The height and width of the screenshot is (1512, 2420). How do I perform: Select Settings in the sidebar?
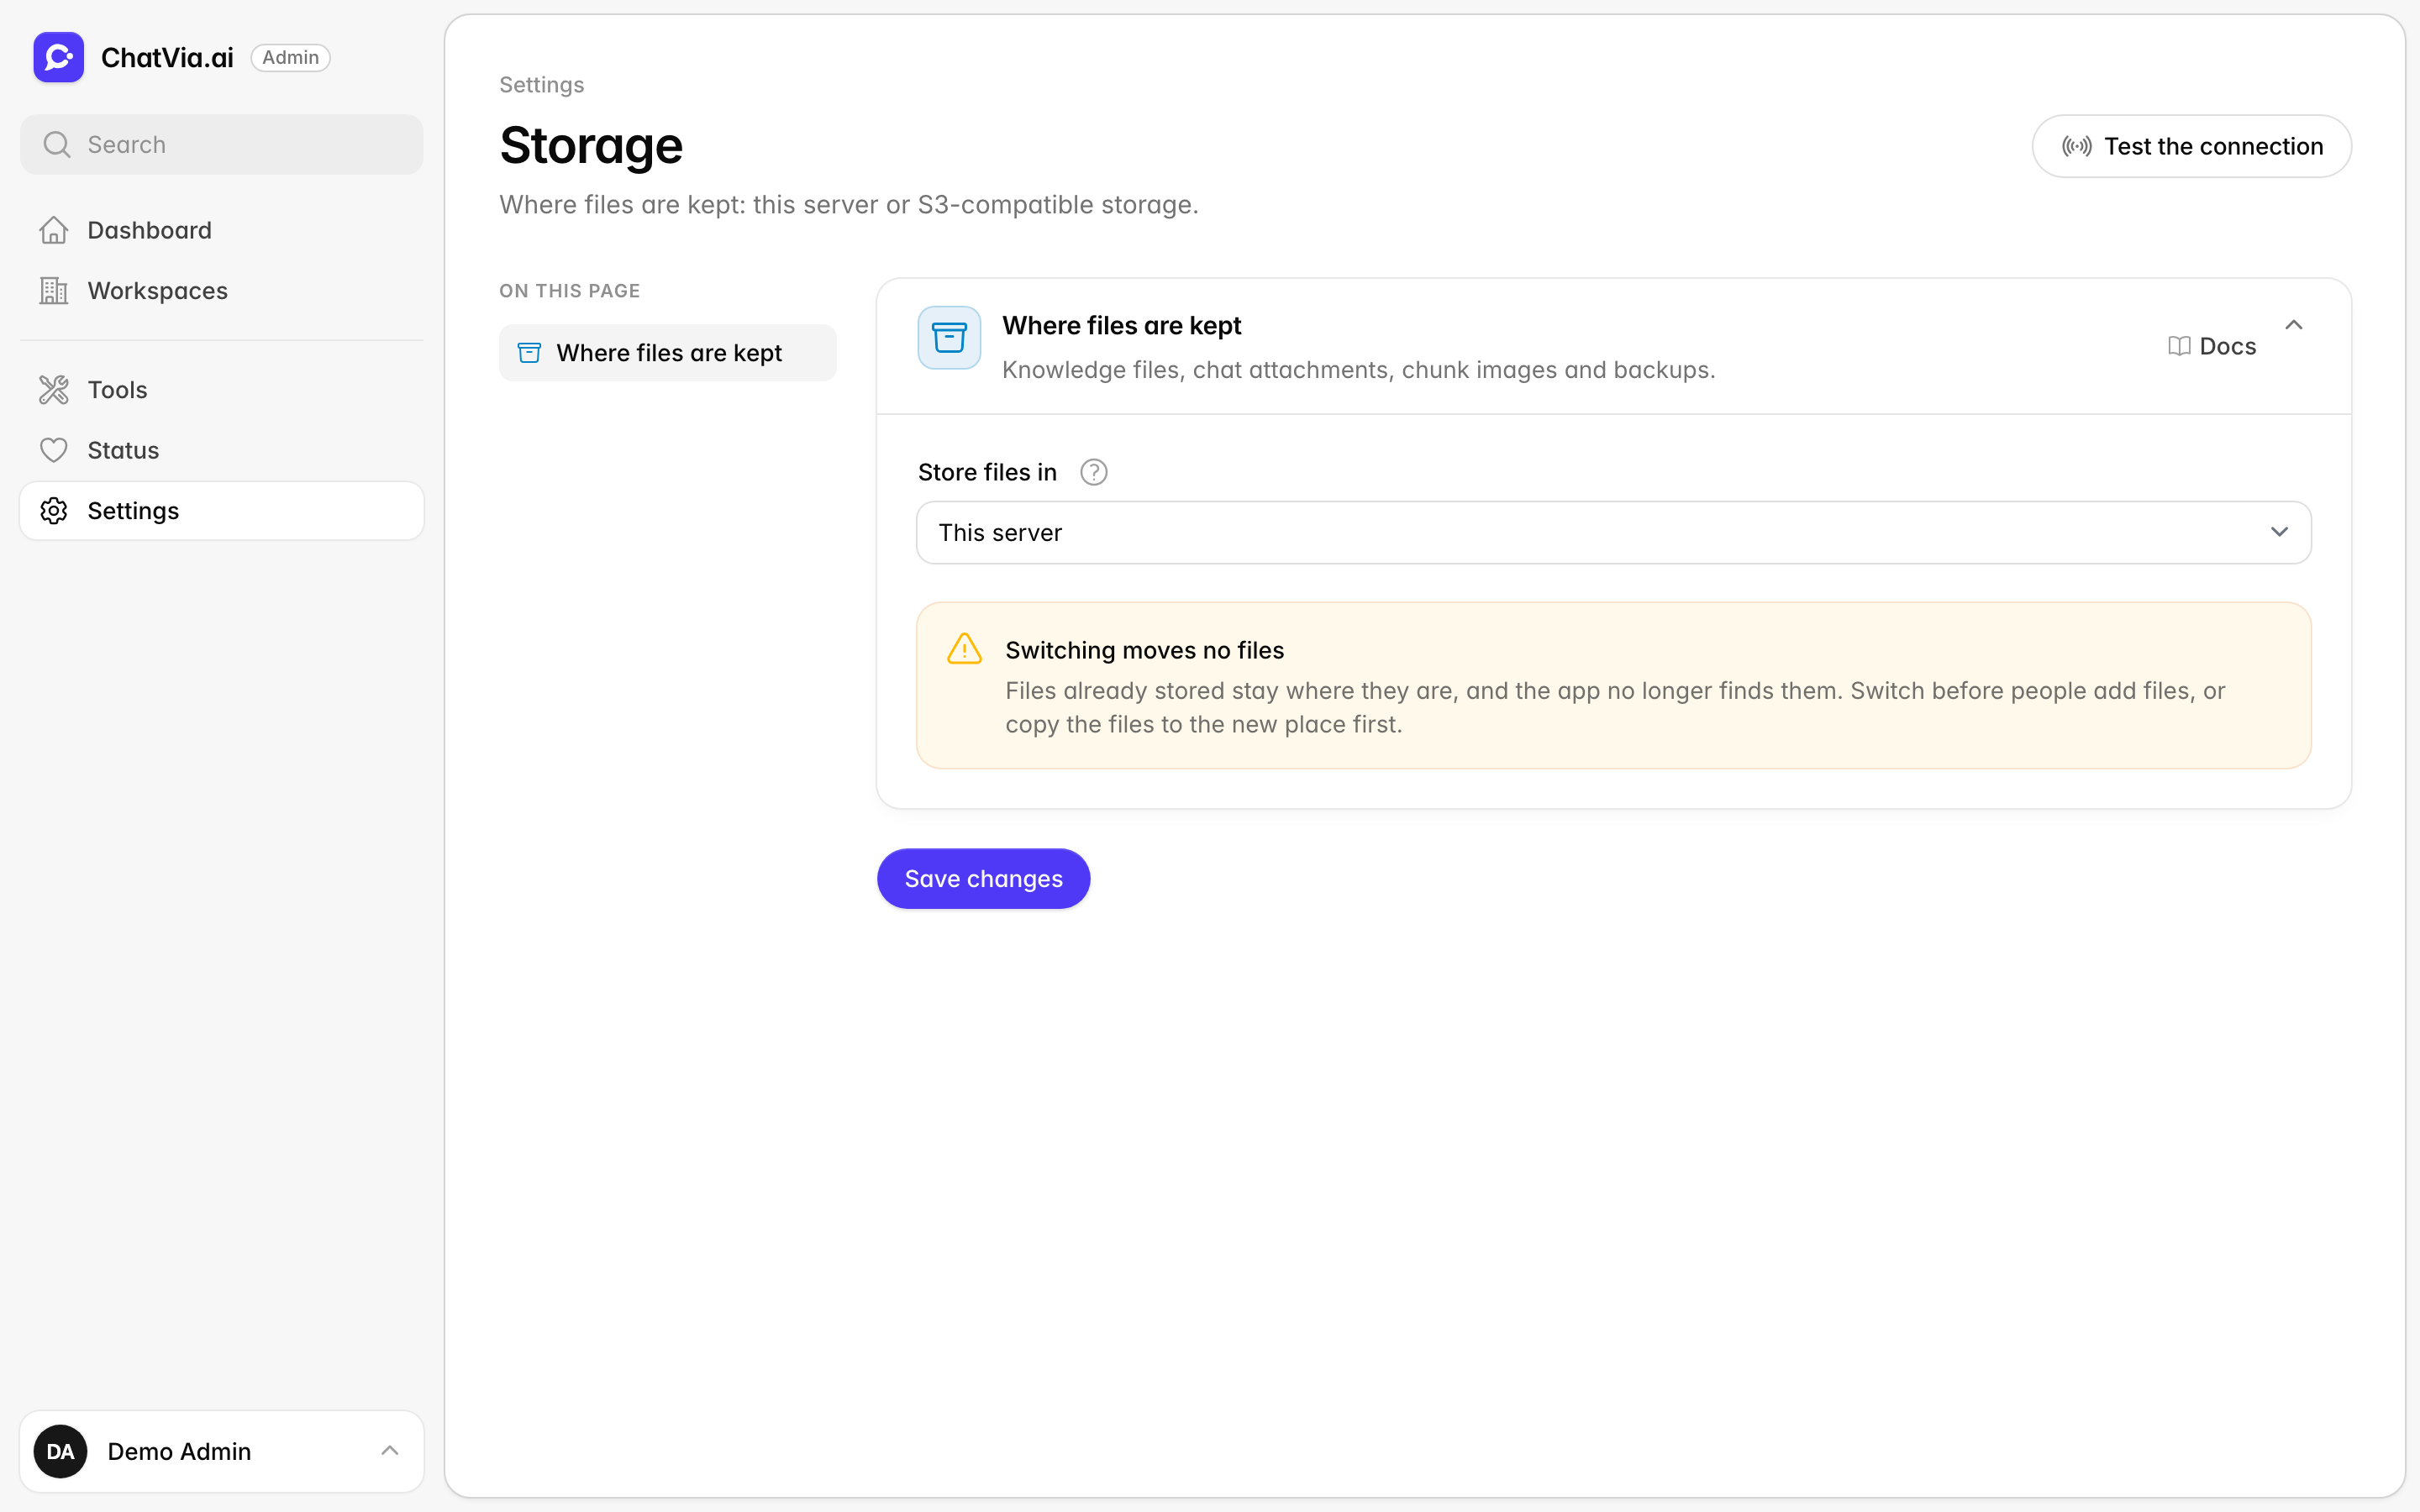(x=222, y=511)
